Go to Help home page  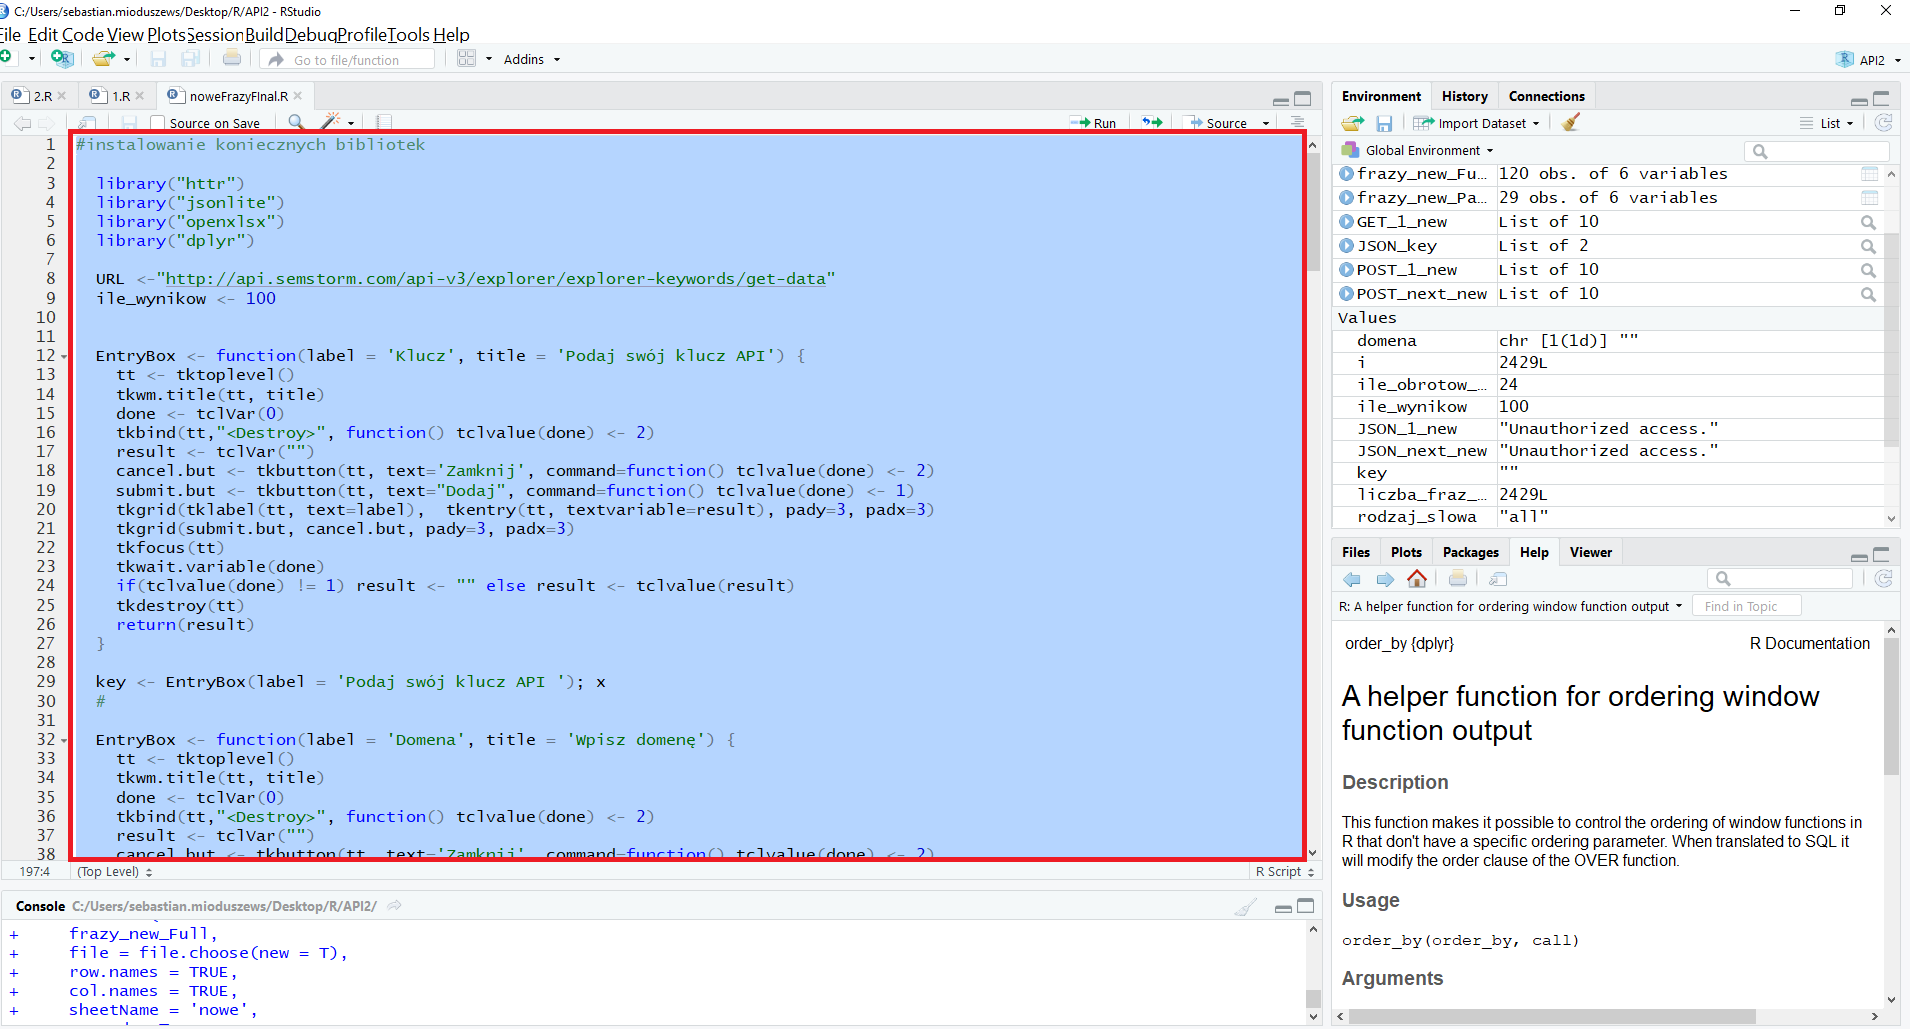pos(1417,579)
